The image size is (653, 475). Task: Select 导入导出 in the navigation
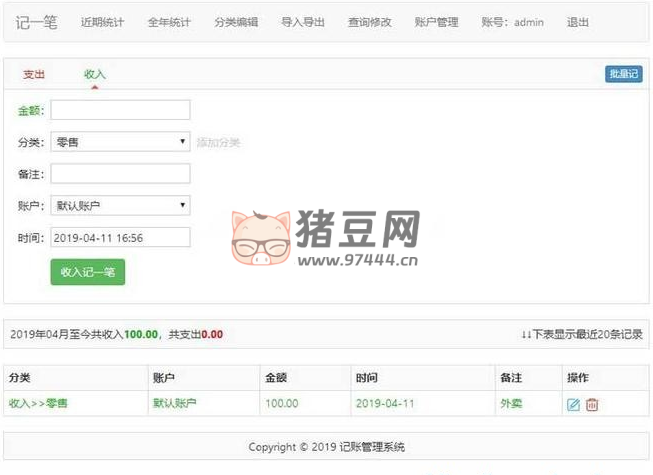(303, 22)
